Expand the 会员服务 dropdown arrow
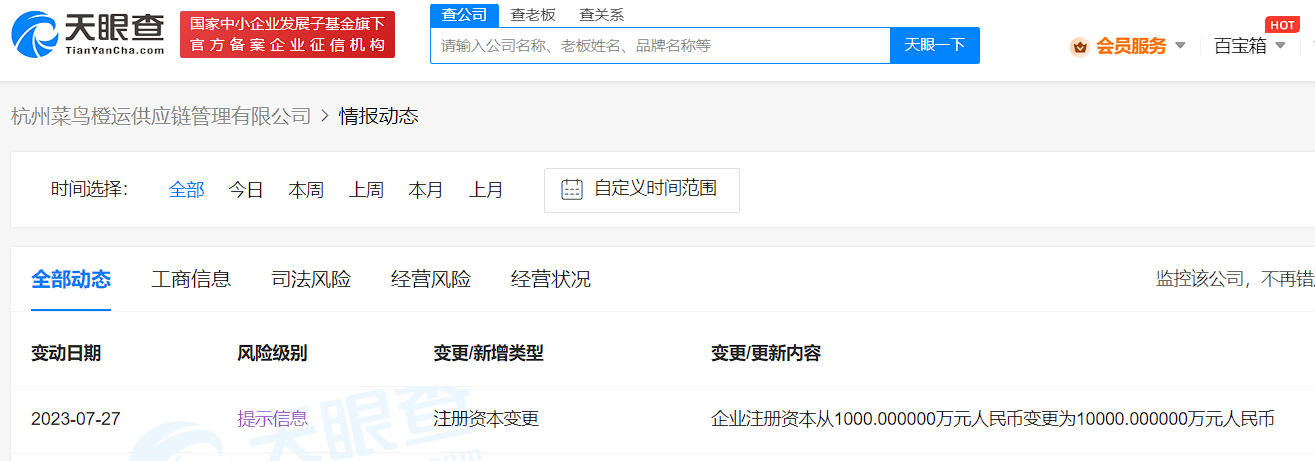Viewport: 1315px width, 461px height. click(x=1180, y=46)
